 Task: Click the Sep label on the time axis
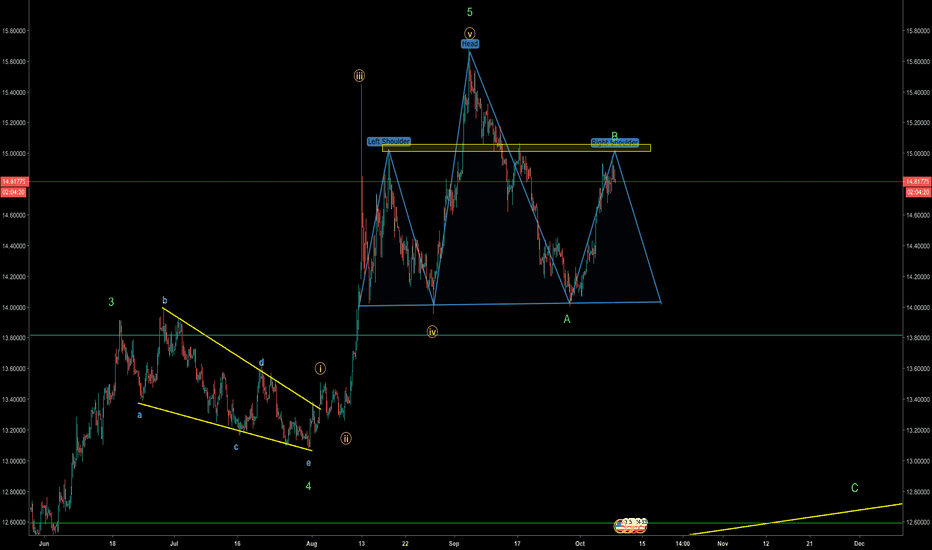pos(454,543)
